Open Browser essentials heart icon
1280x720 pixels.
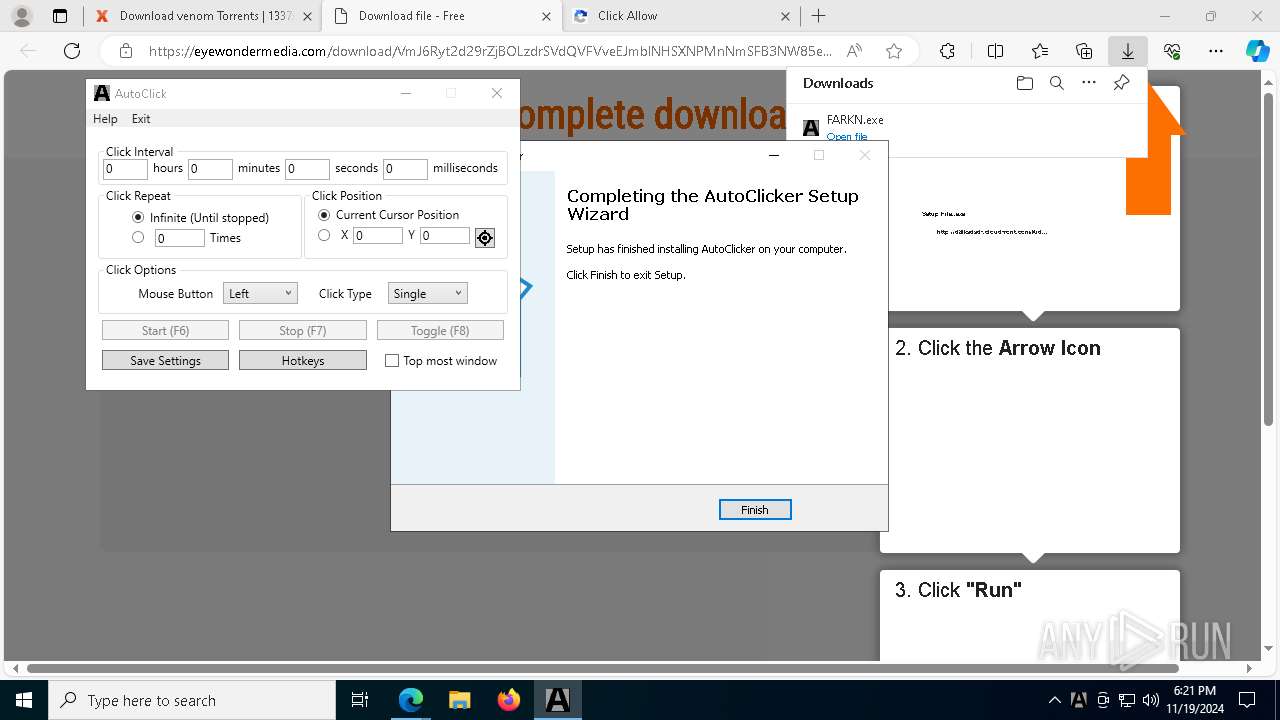pyautogui.click(x=1172, y=51)
